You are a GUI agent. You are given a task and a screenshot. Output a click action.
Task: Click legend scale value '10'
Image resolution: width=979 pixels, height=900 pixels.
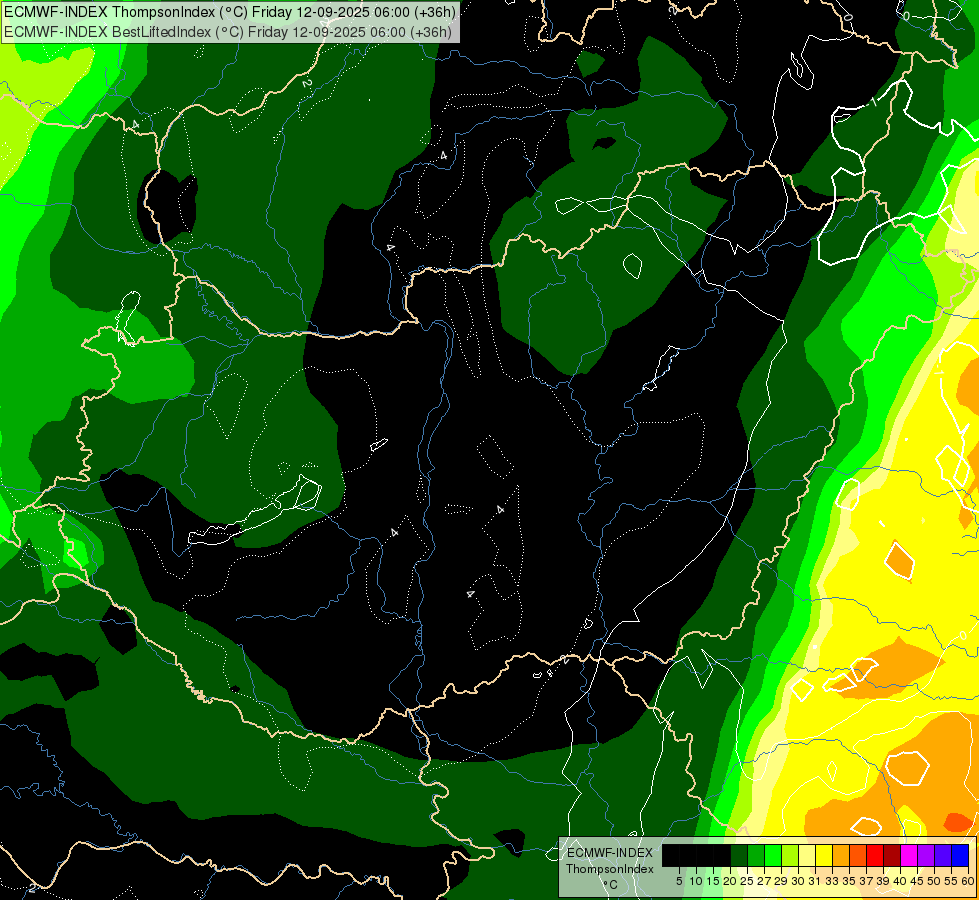click(x=696, y=881)
